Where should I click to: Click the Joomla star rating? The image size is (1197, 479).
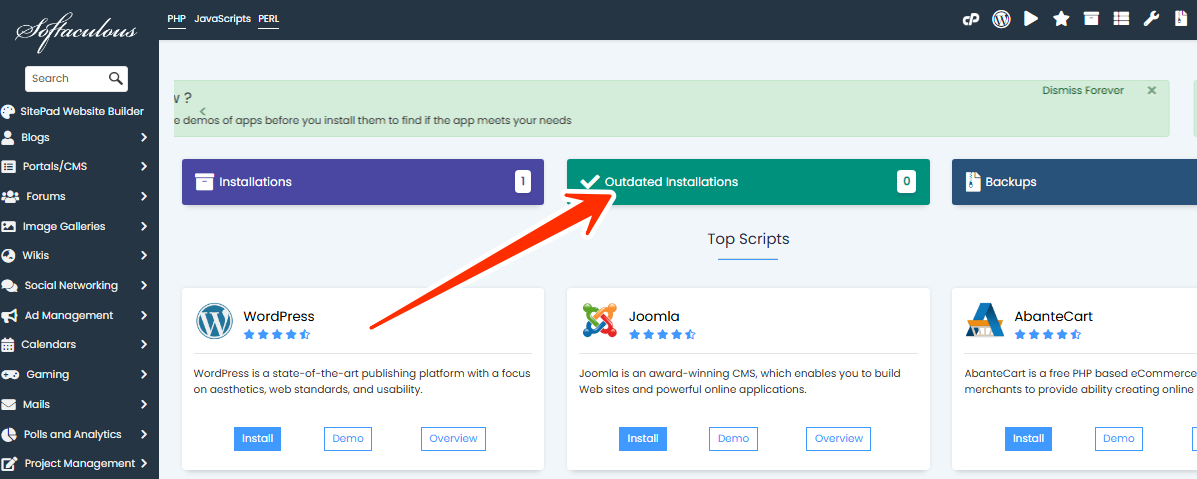(x=662, y=335)
